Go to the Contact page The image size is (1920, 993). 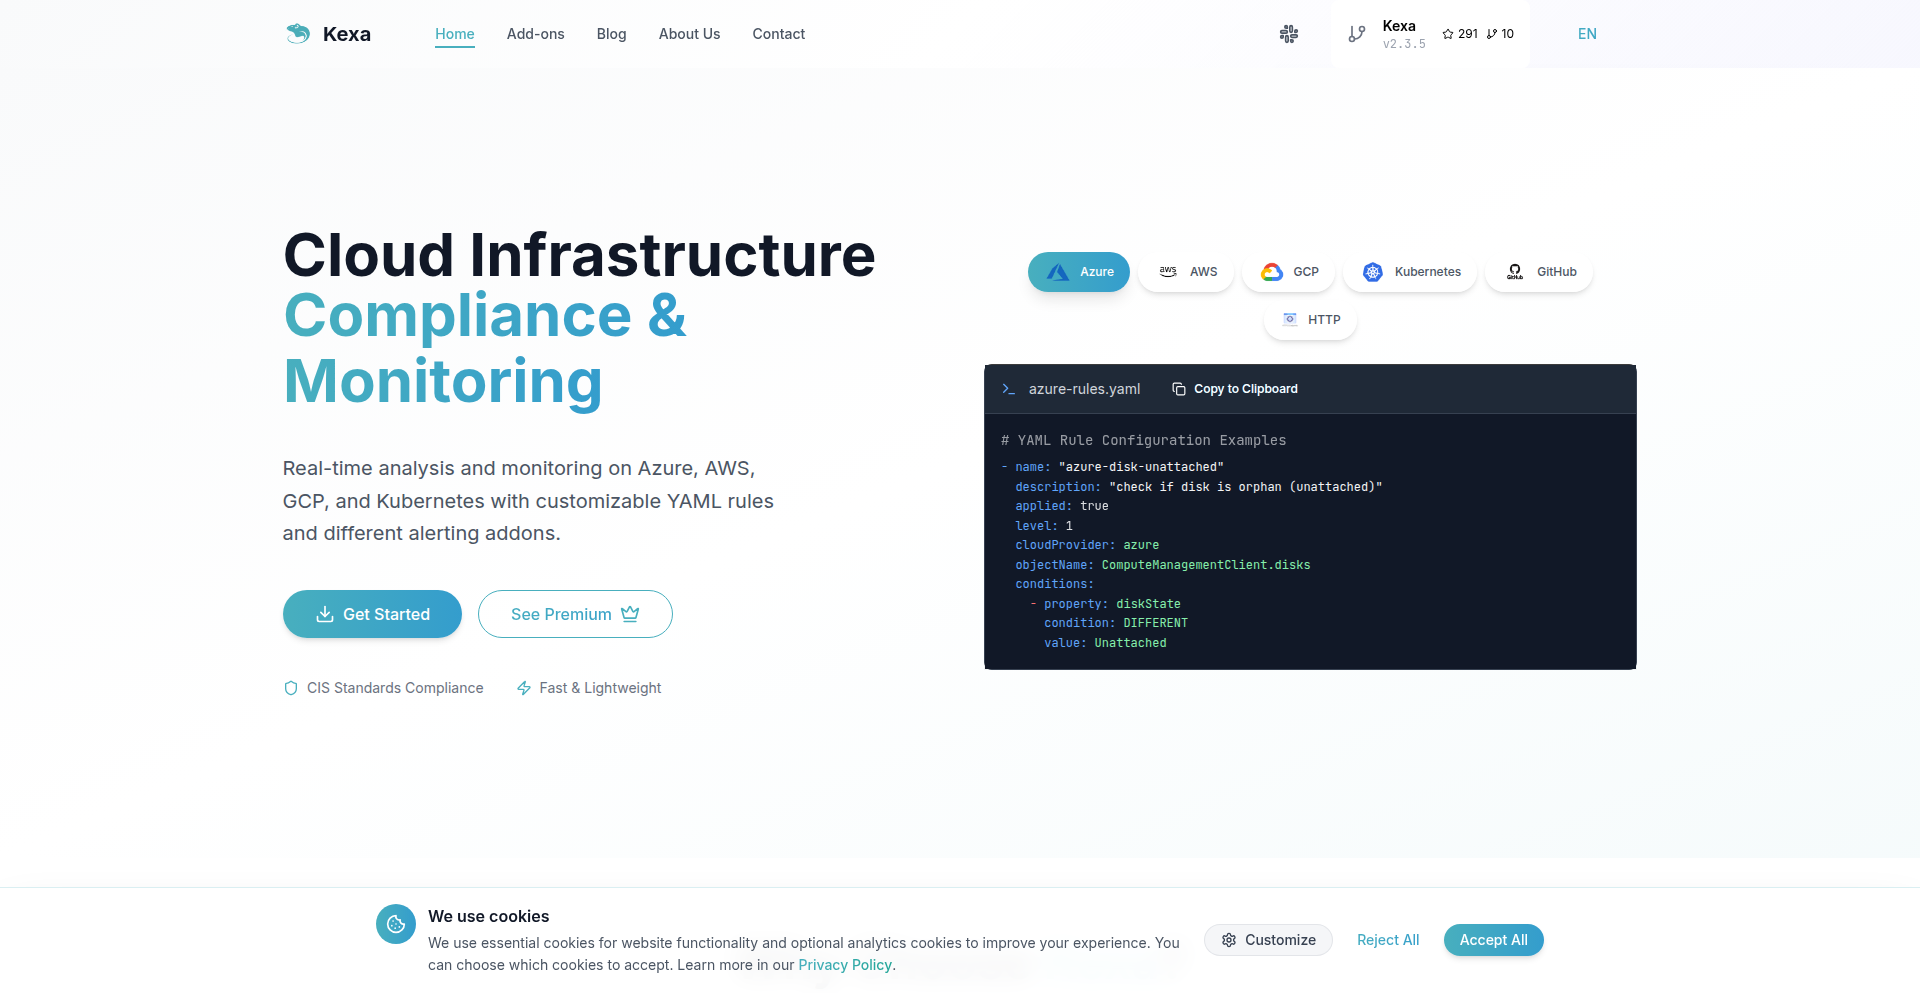tap(779, 34)
